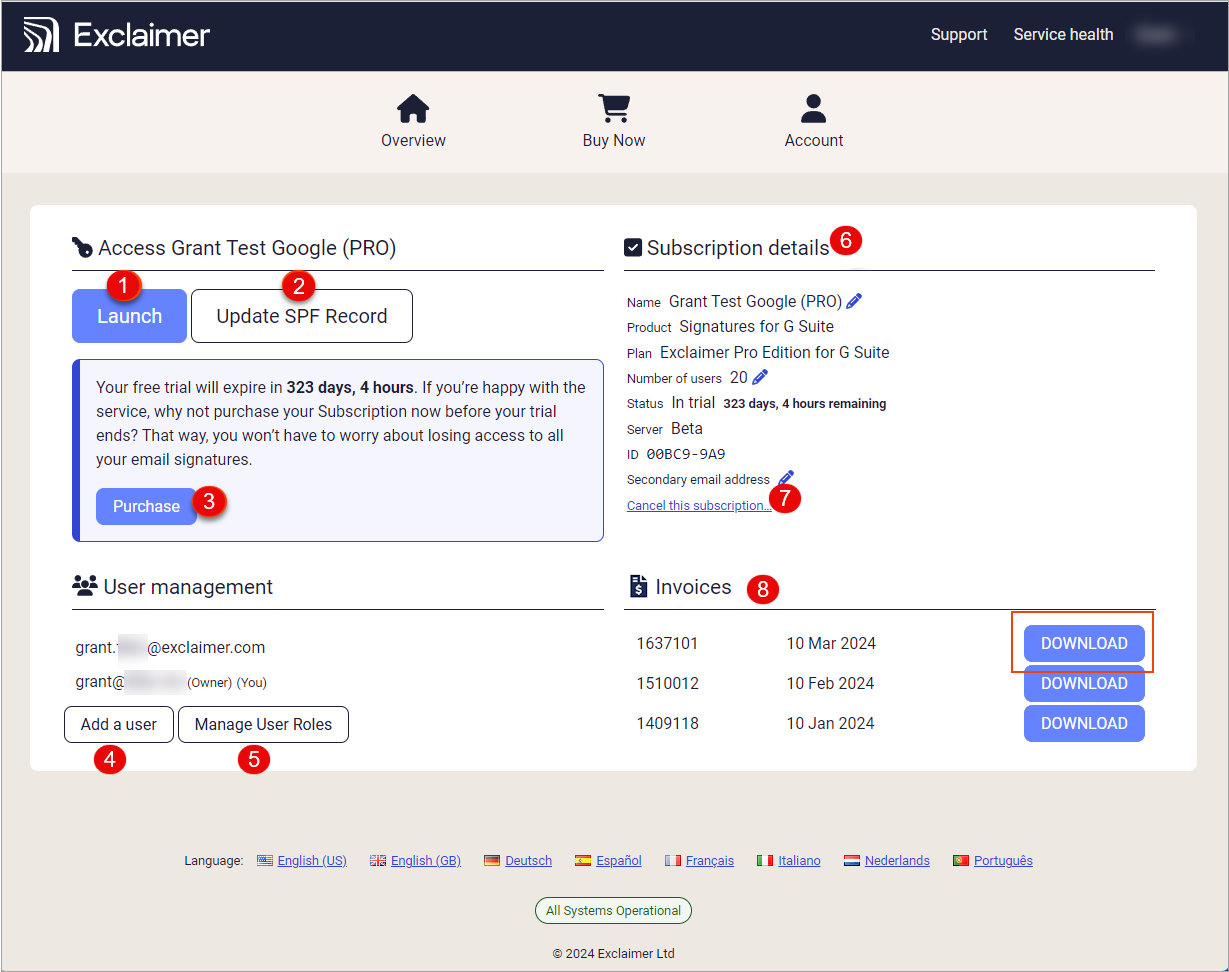
Task: Edit secondary email address pencil icon
Action: 785,477
